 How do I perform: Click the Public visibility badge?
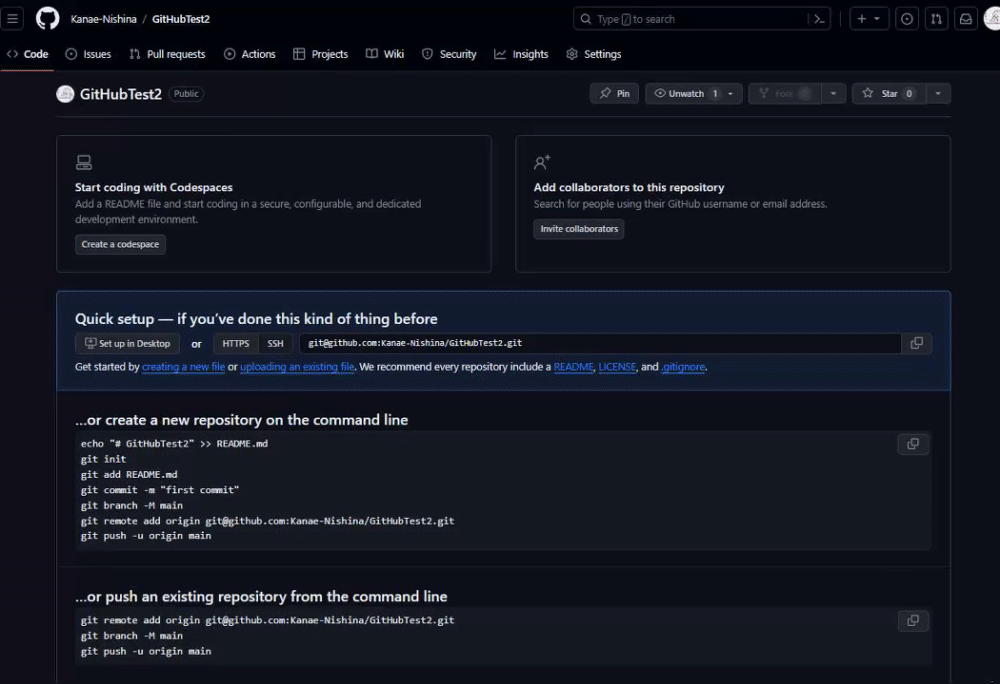click(186, 94)
